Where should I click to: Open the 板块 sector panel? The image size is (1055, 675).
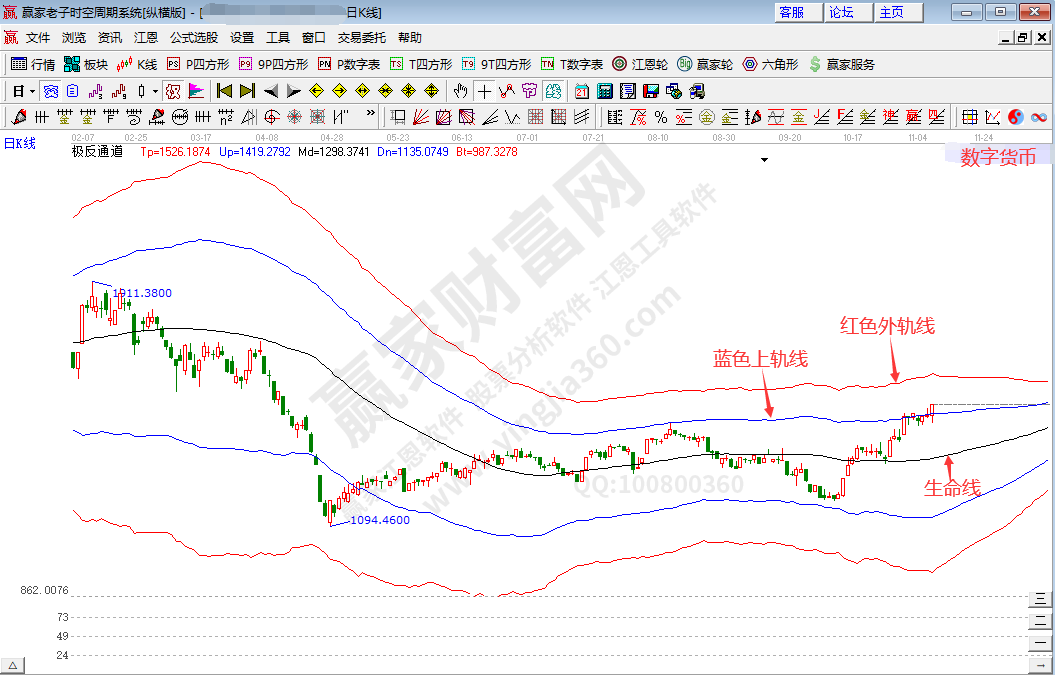click(85, 64)
